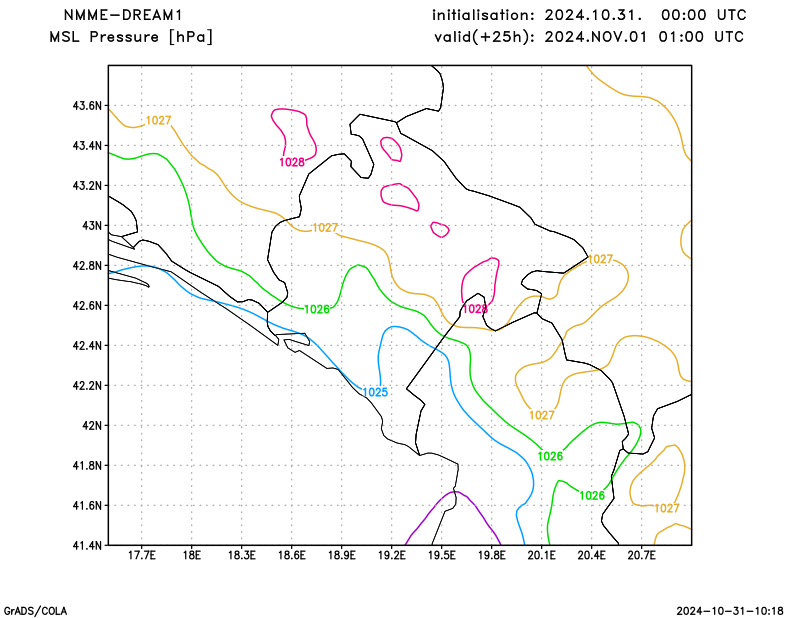Pick the 18.9E longitude axis label

341,555
